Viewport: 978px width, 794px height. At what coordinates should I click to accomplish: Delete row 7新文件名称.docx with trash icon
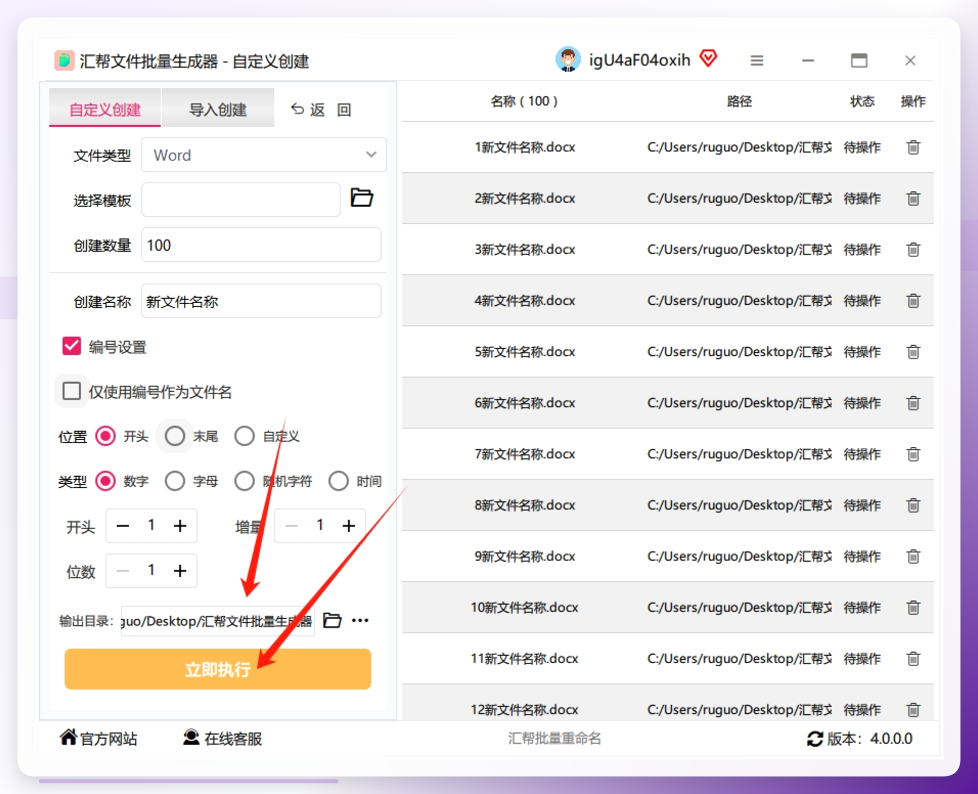coord(913,454)
